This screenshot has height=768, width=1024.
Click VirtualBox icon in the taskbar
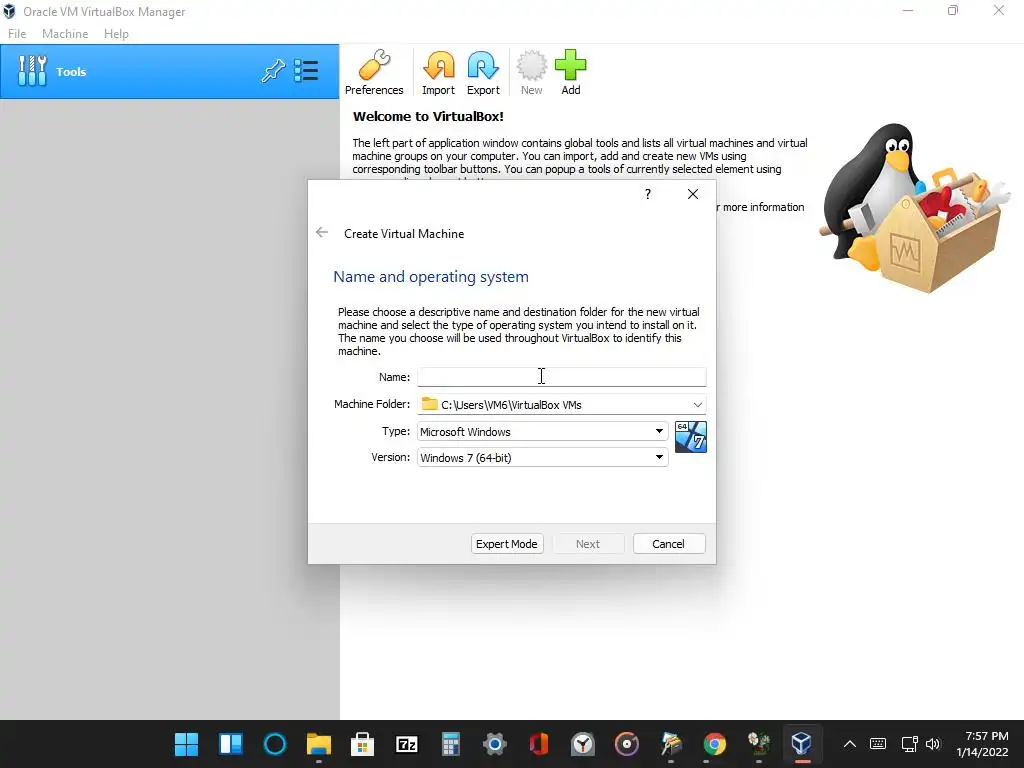point(802,744)
